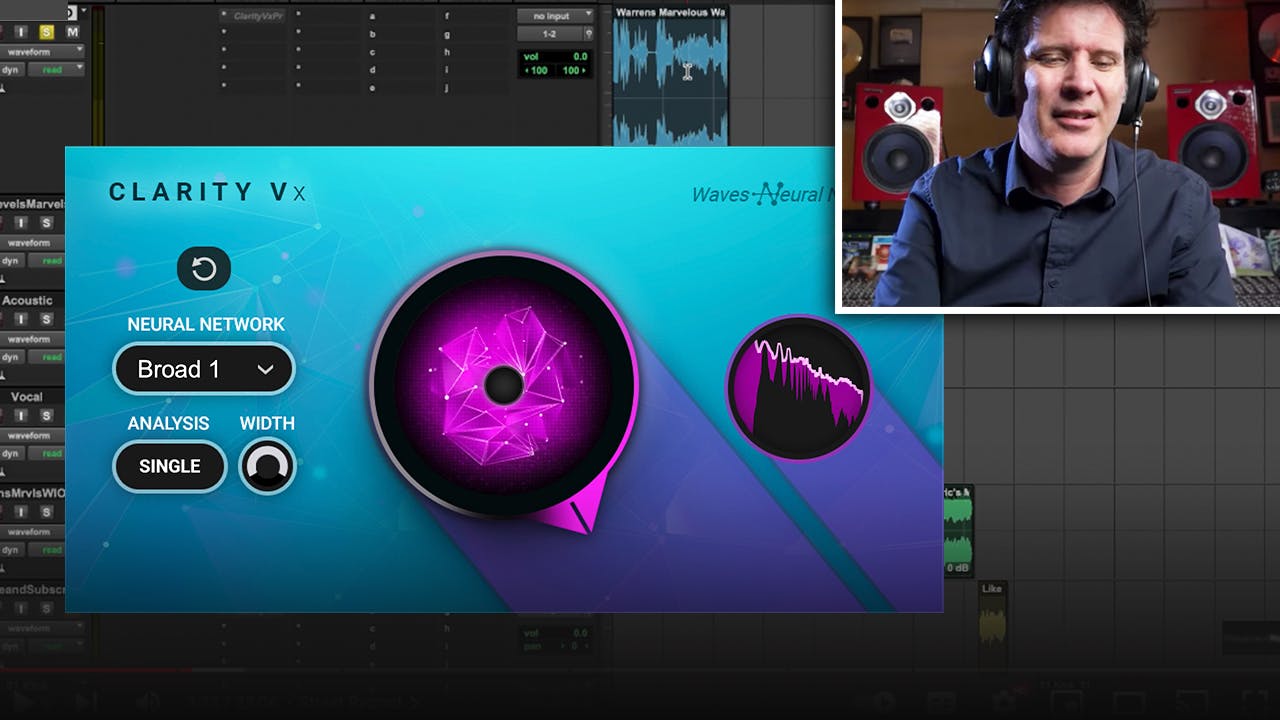This screenshot has height=720, width=1280.
Task: Solo the nsMrvlsWIO track
Action: 46,511
